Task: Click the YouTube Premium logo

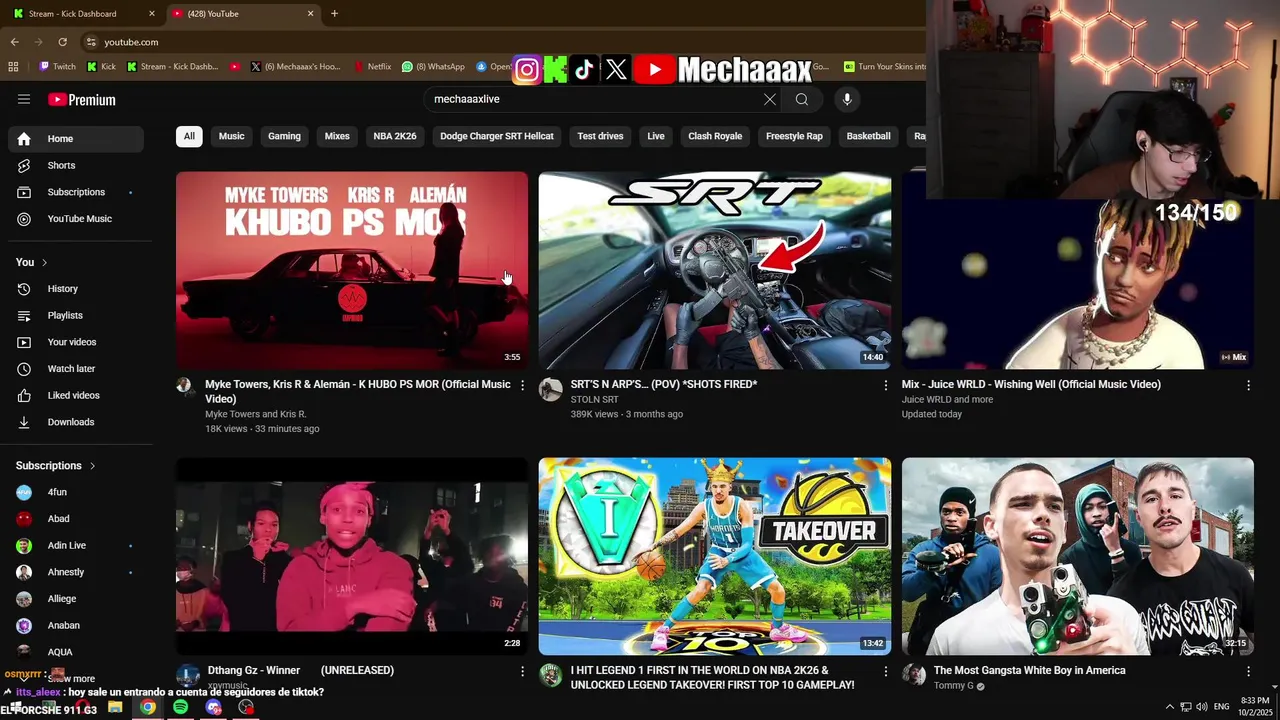Action: pyautogui.click(x=82, y=100)
